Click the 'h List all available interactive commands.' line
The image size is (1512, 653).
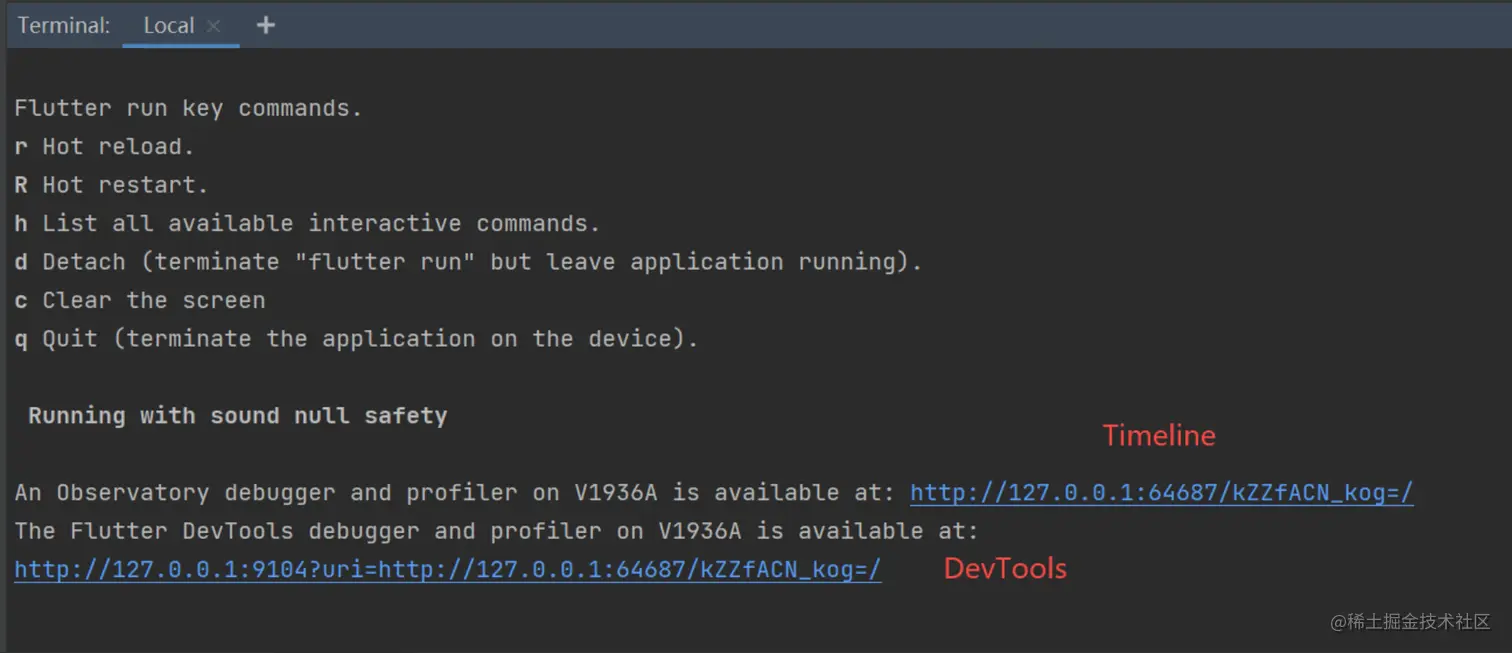pos(307,223)
